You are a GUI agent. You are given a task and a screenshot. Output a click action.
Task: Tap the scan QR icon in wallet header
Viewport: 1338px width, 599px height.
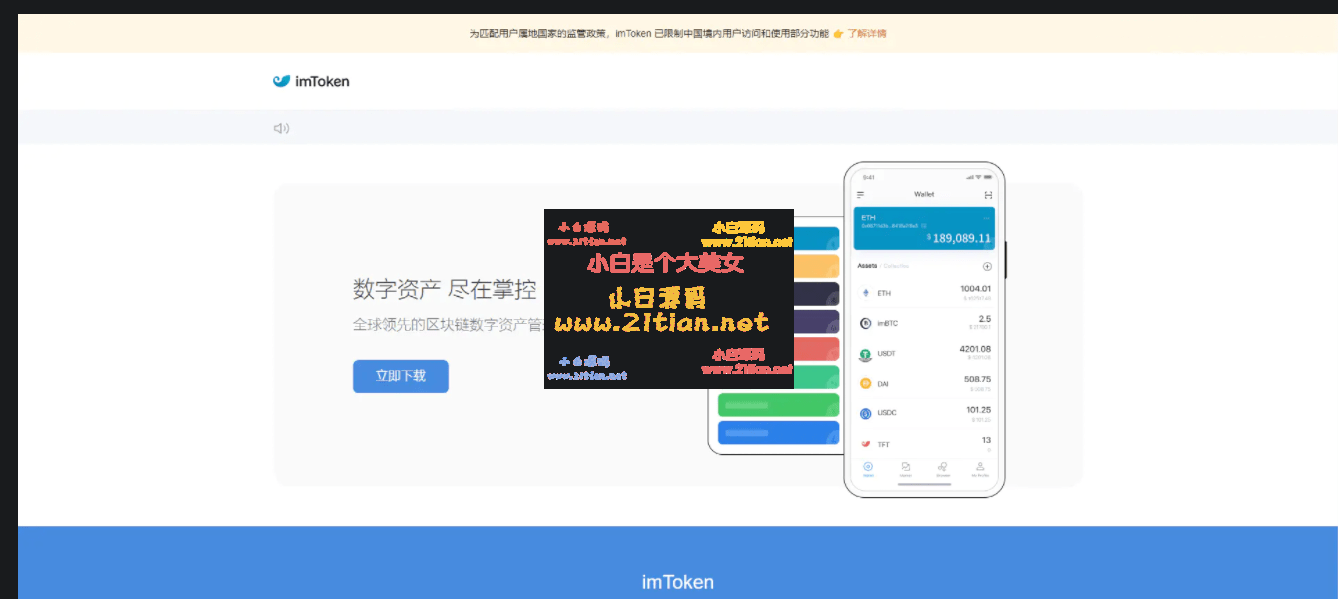(988, 194)
